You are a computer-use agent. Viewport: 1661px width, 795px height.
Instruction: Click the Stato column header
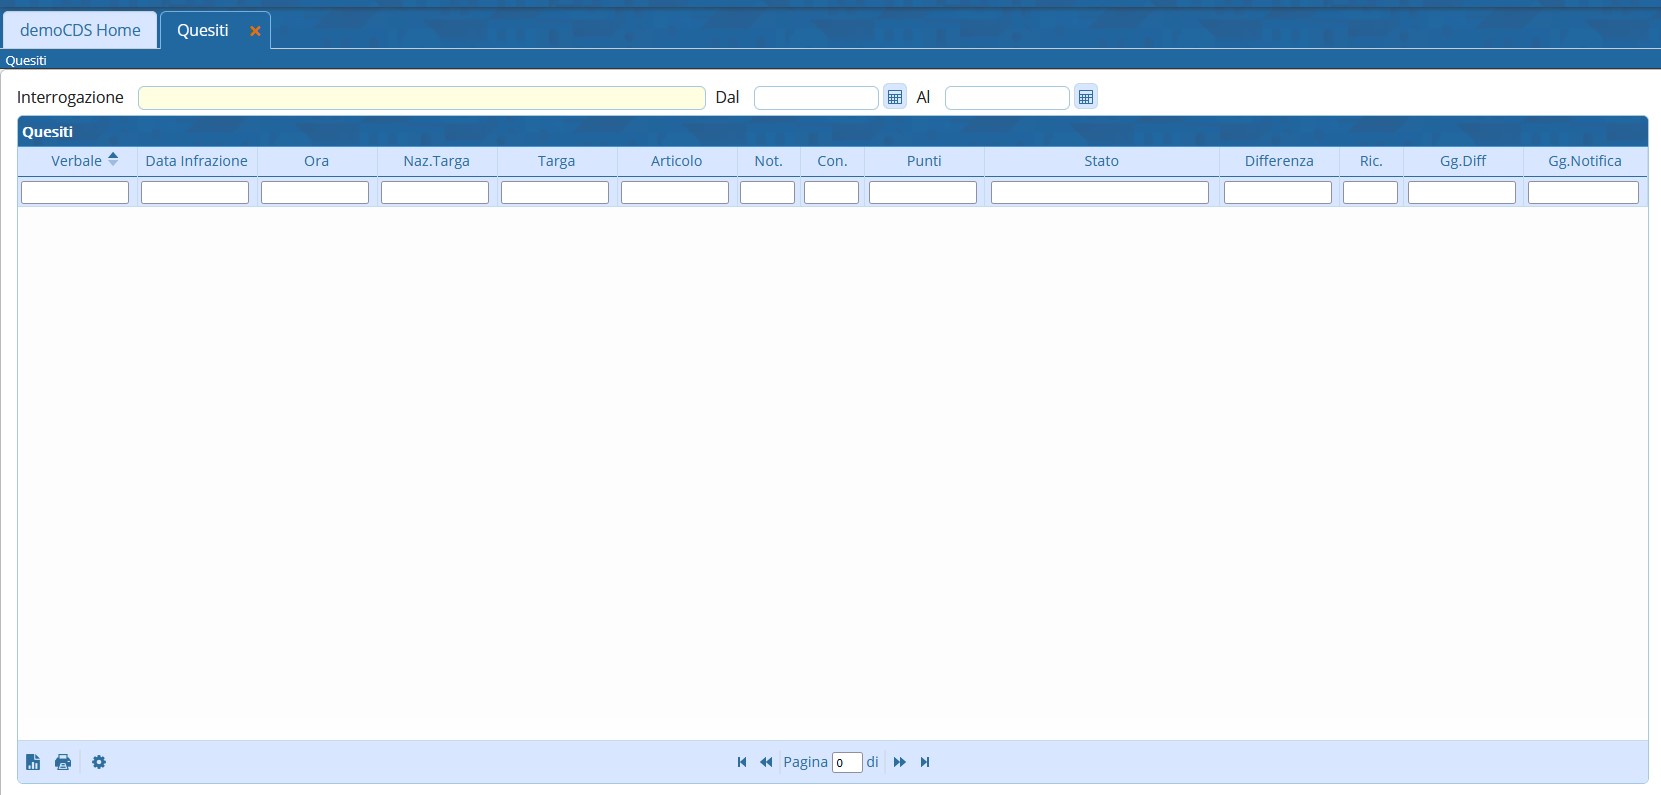click(1101, 161)
